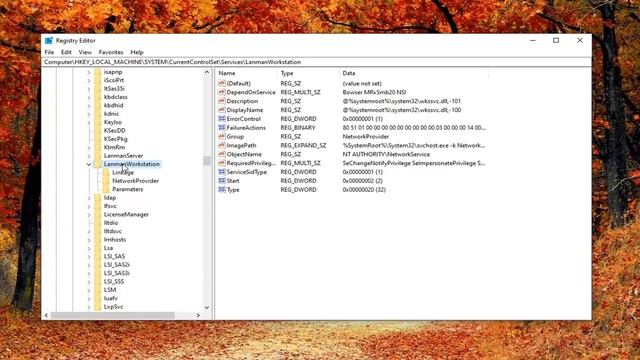The width and height of the screenshot is (640, 360).
Task: Expand the LanmanServer key
Action: pyautogui.click(x=89, y=156)
